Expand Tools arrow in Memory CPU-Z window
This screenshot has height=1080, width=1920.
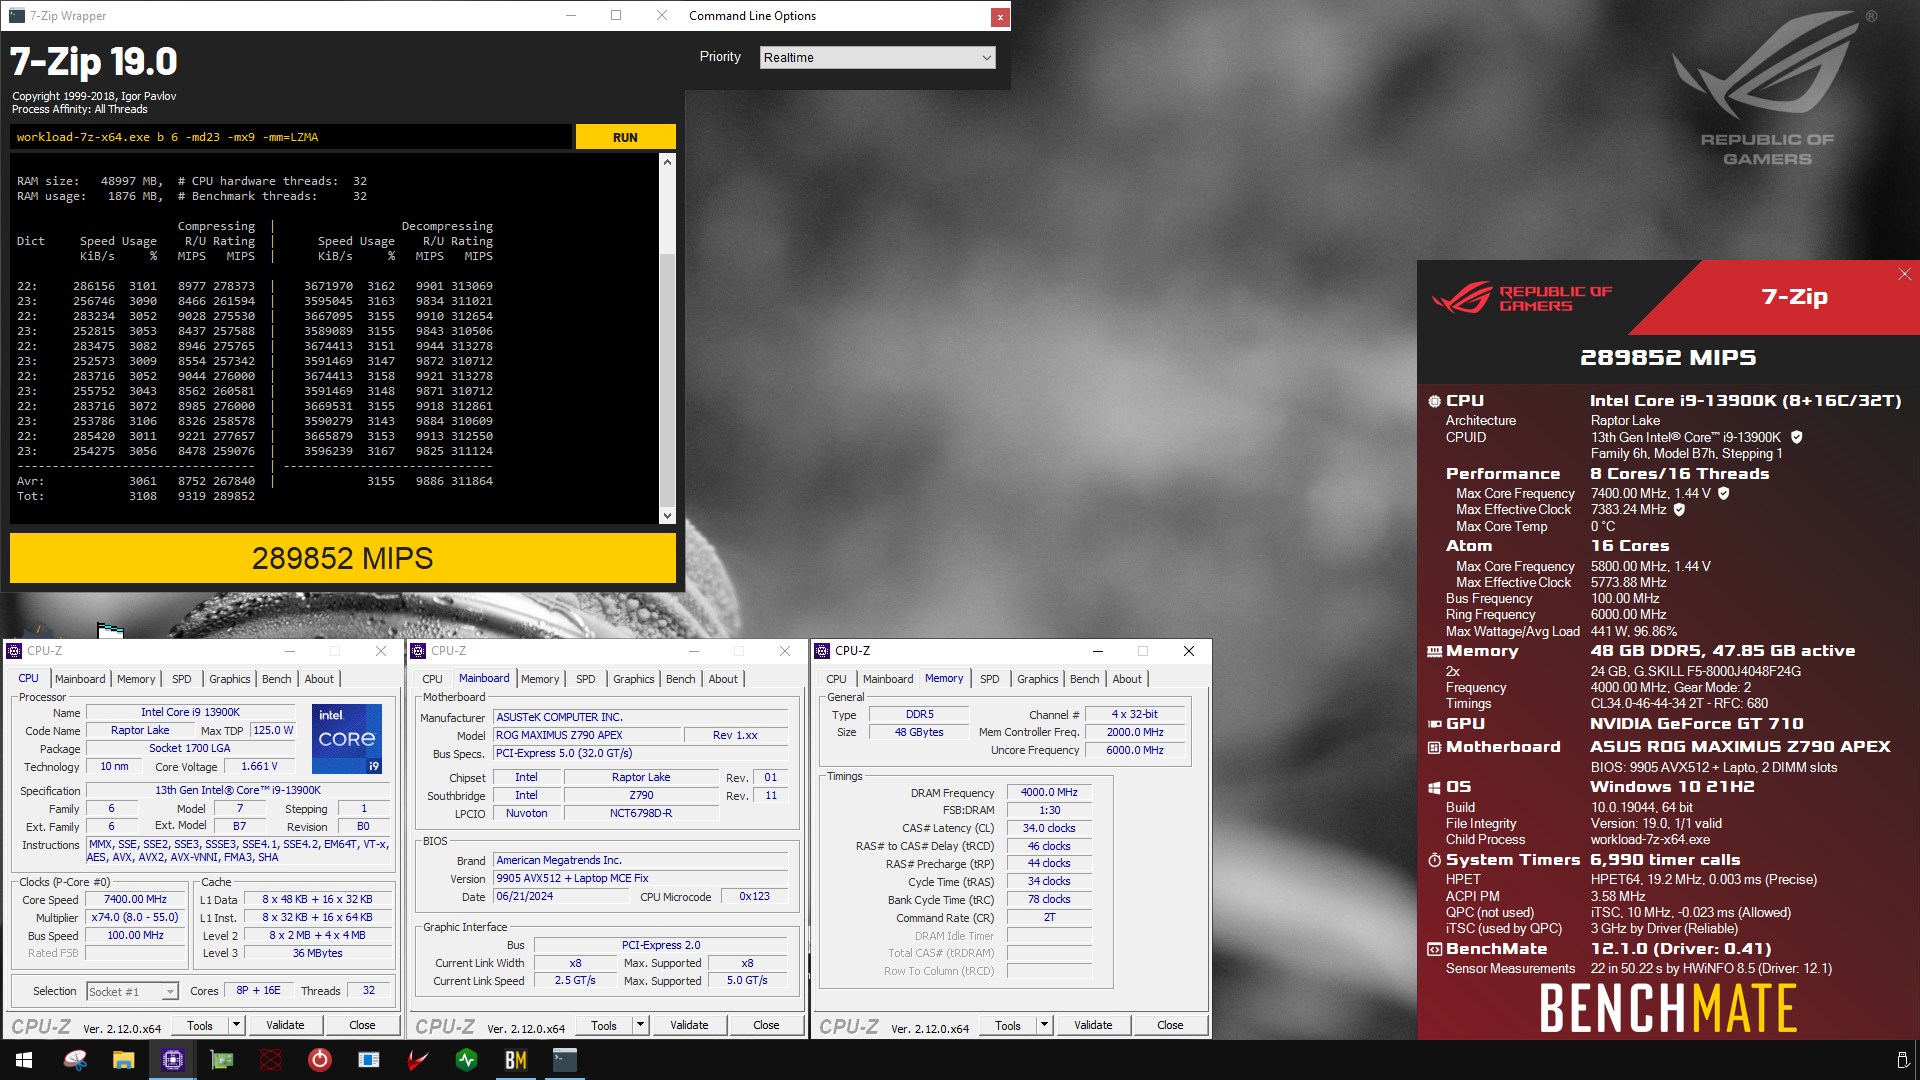(1045, 1025)
